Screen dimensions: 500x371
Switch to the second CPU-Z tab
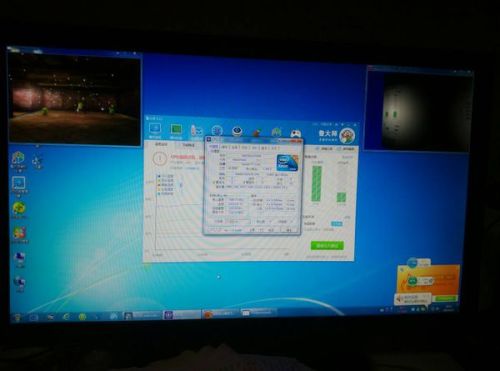click(224, 147)
